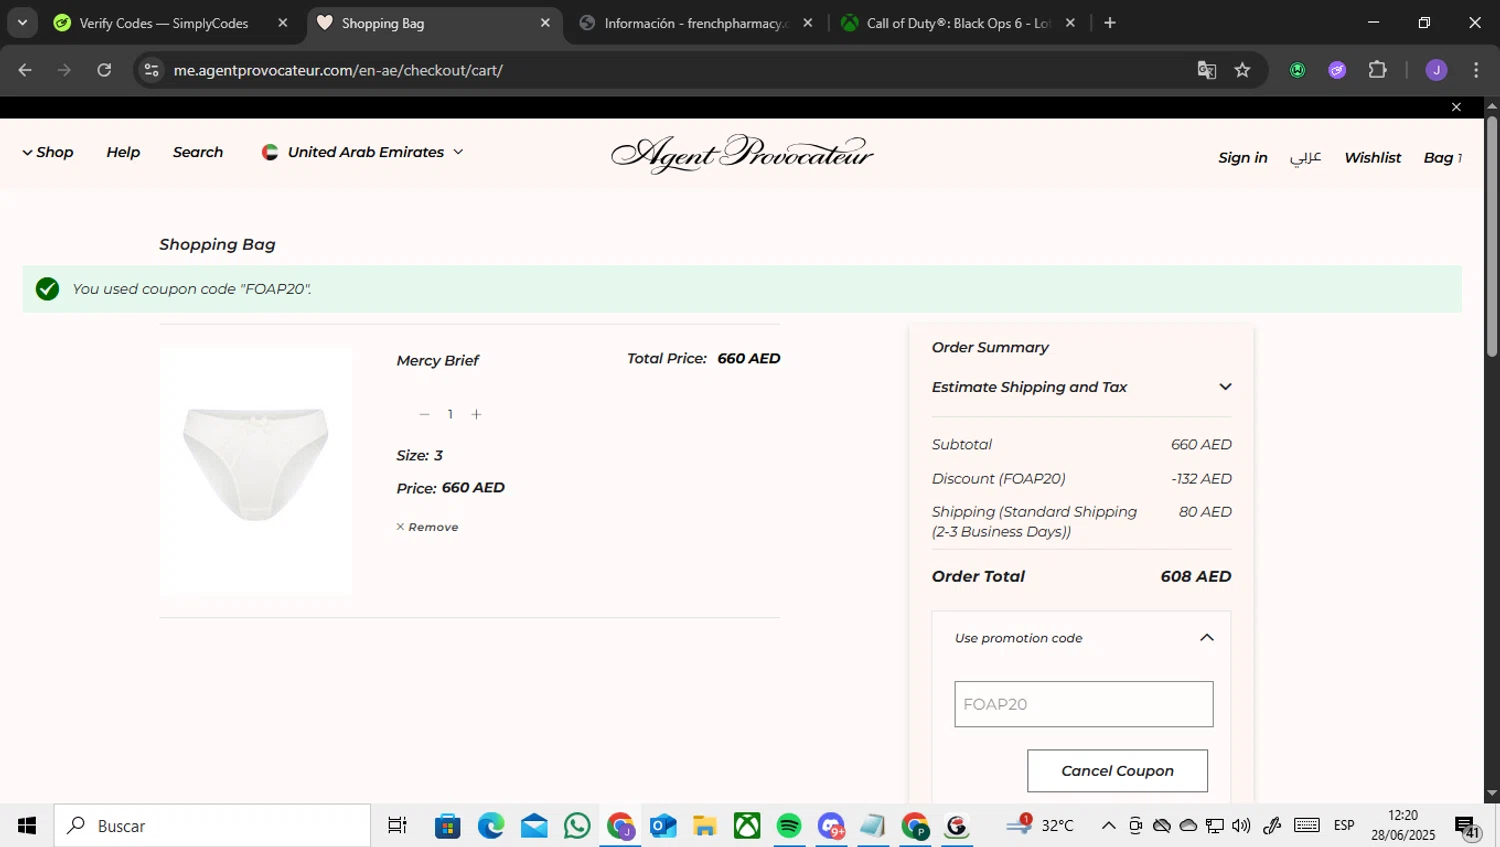The height and width of the screenshot is (847, 1500).
Task: Click the ESP language indicator
Action: tap(1344, 826)
